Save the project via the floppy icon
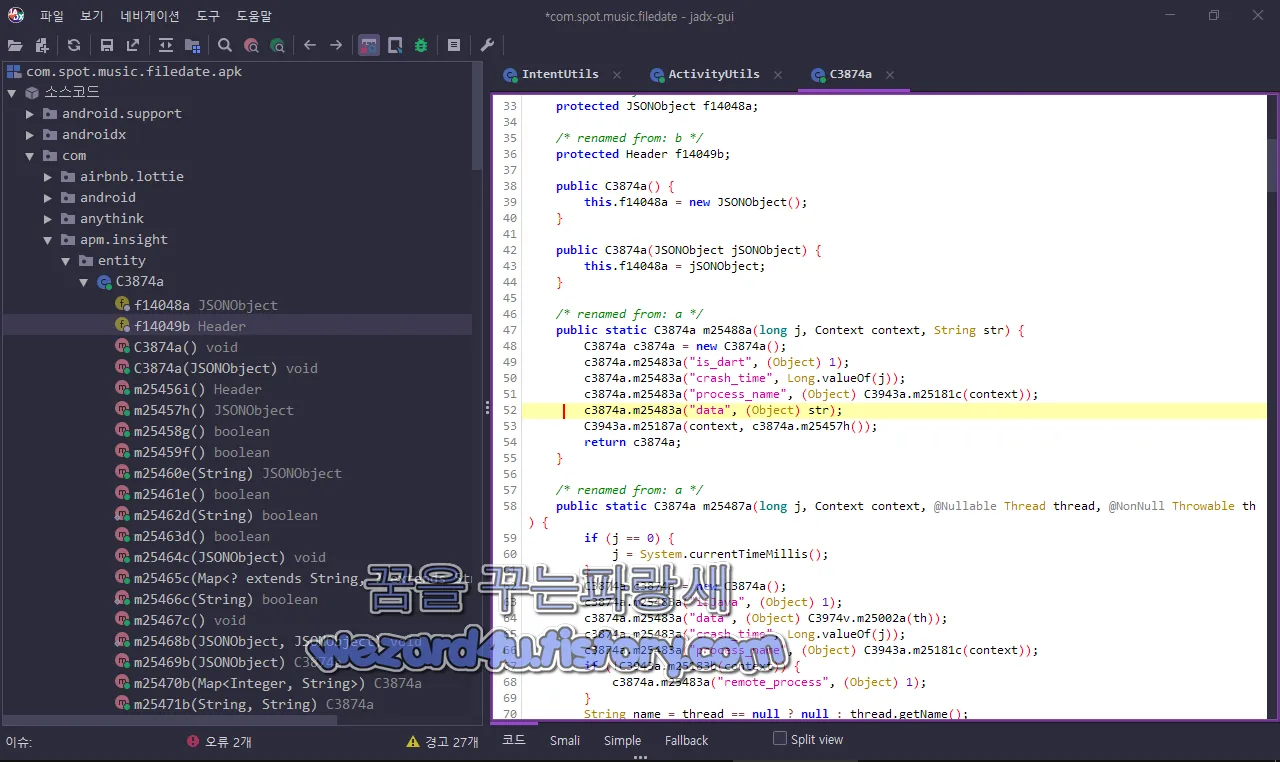Viewport: 1280px width, 762px height. click(x=106, y=45)
